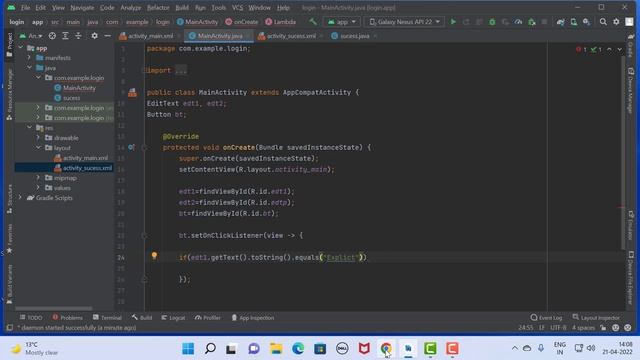The width and height of the screenshot is (640, 360).
Task: Collapse the res folder
Action: (x=29, y=128)
